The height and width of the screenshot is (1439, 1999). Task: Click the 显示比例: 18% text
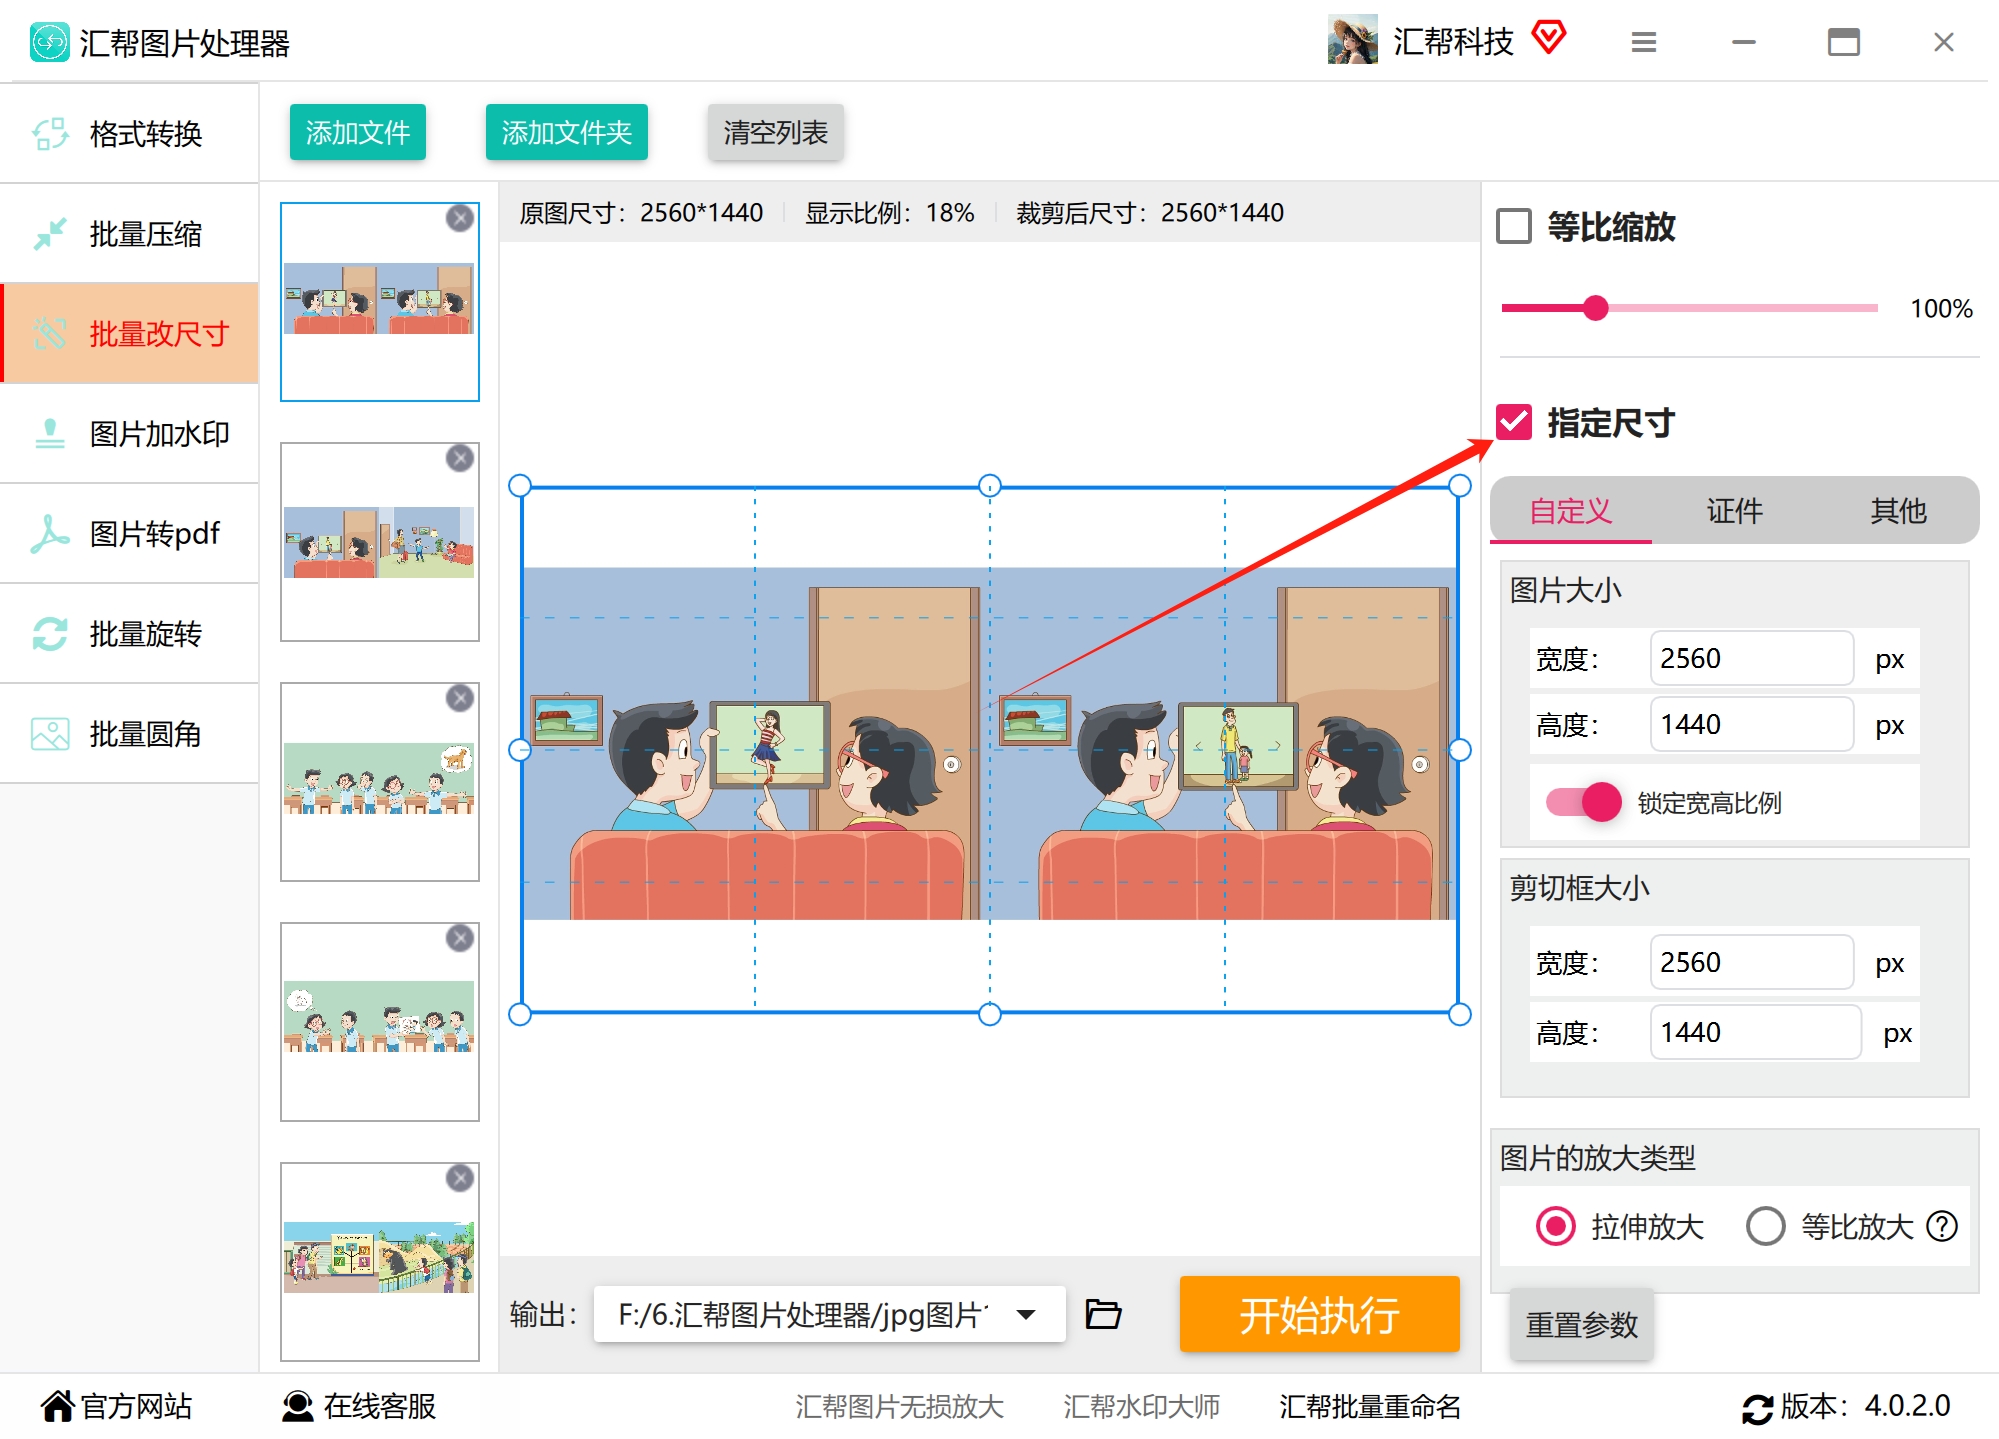tap(890, 213)
